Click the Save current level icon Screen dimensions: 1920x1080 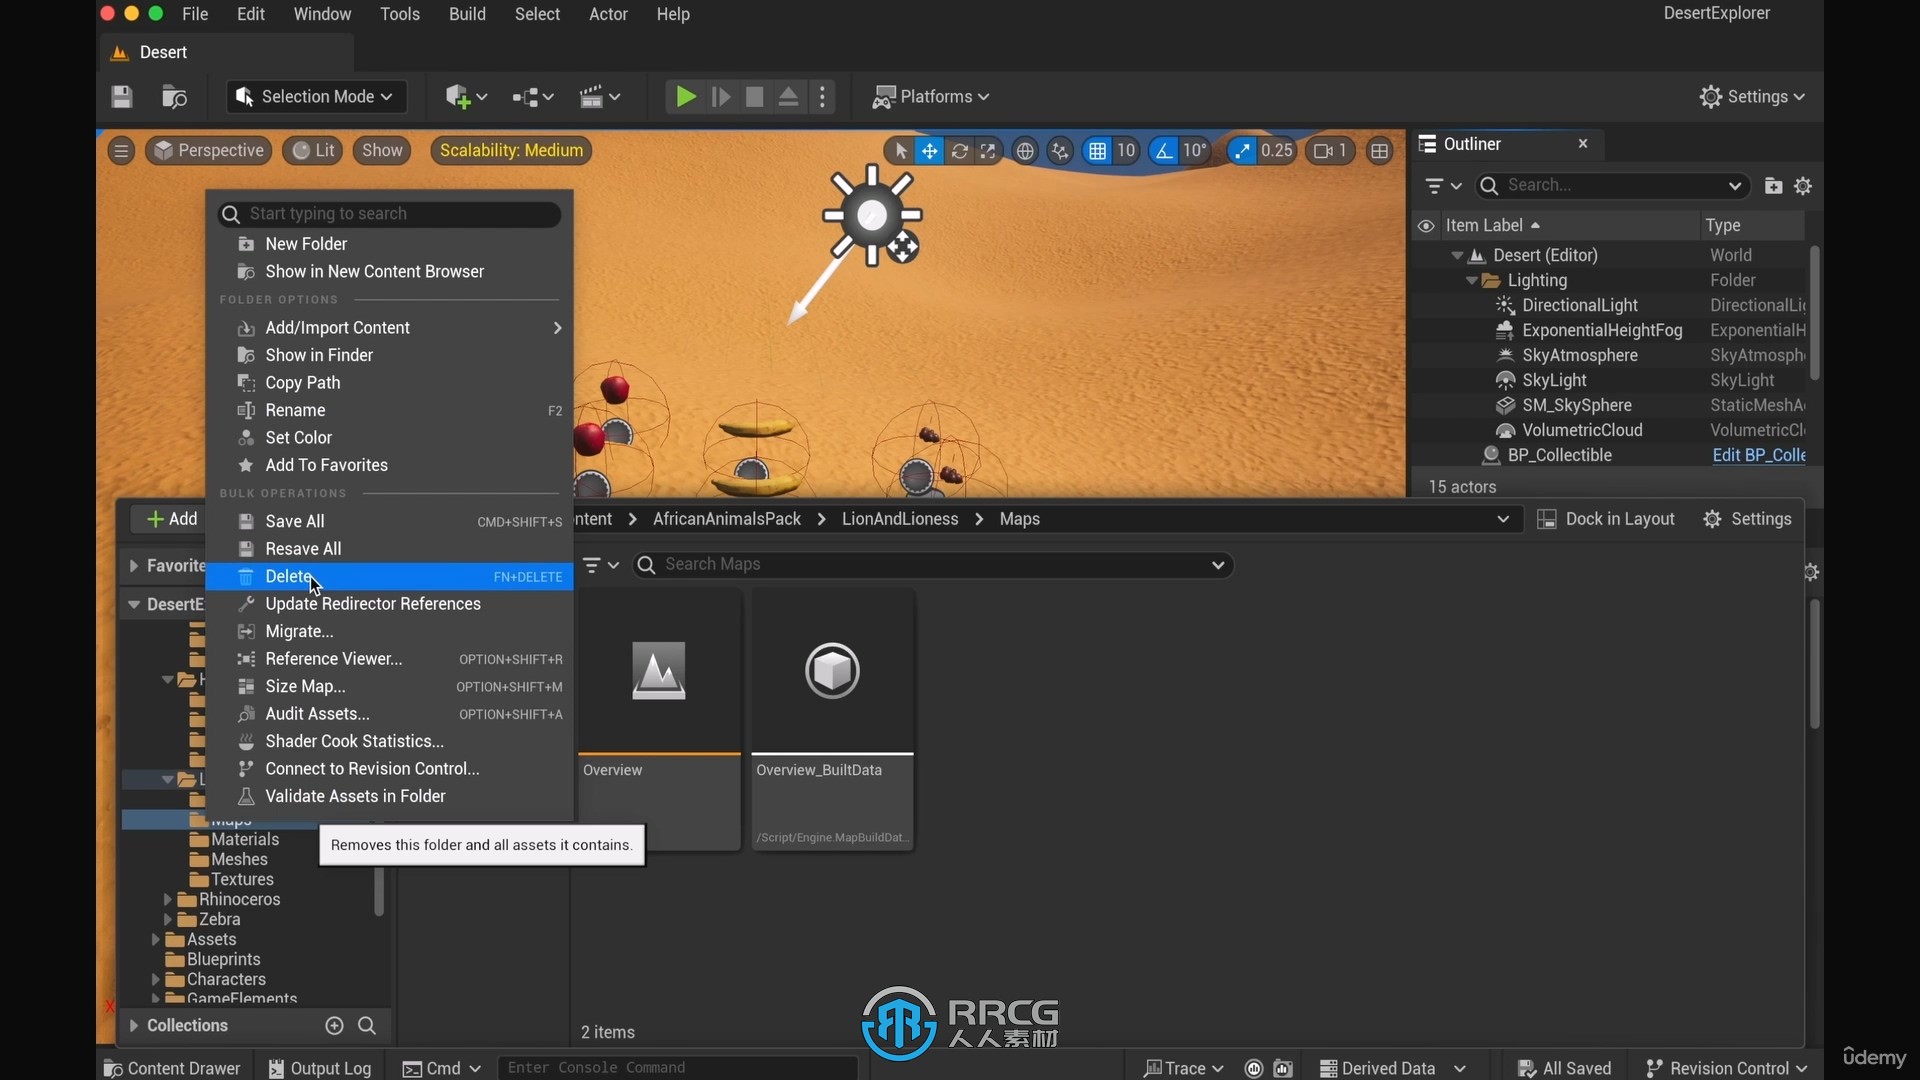[x=122, y=97]
